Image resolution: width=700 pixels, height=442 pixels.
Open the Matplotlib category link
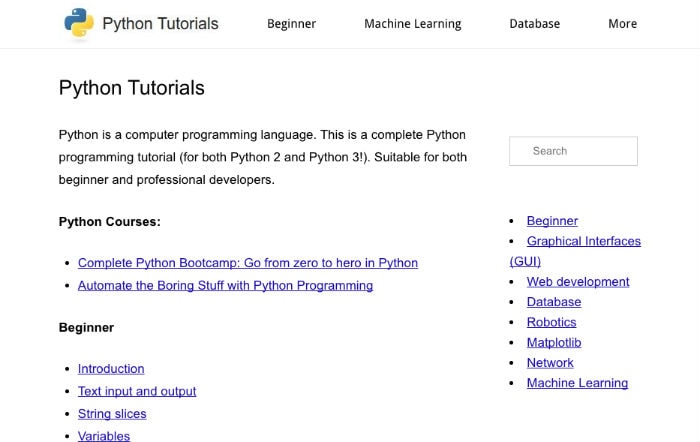[554, 342]
